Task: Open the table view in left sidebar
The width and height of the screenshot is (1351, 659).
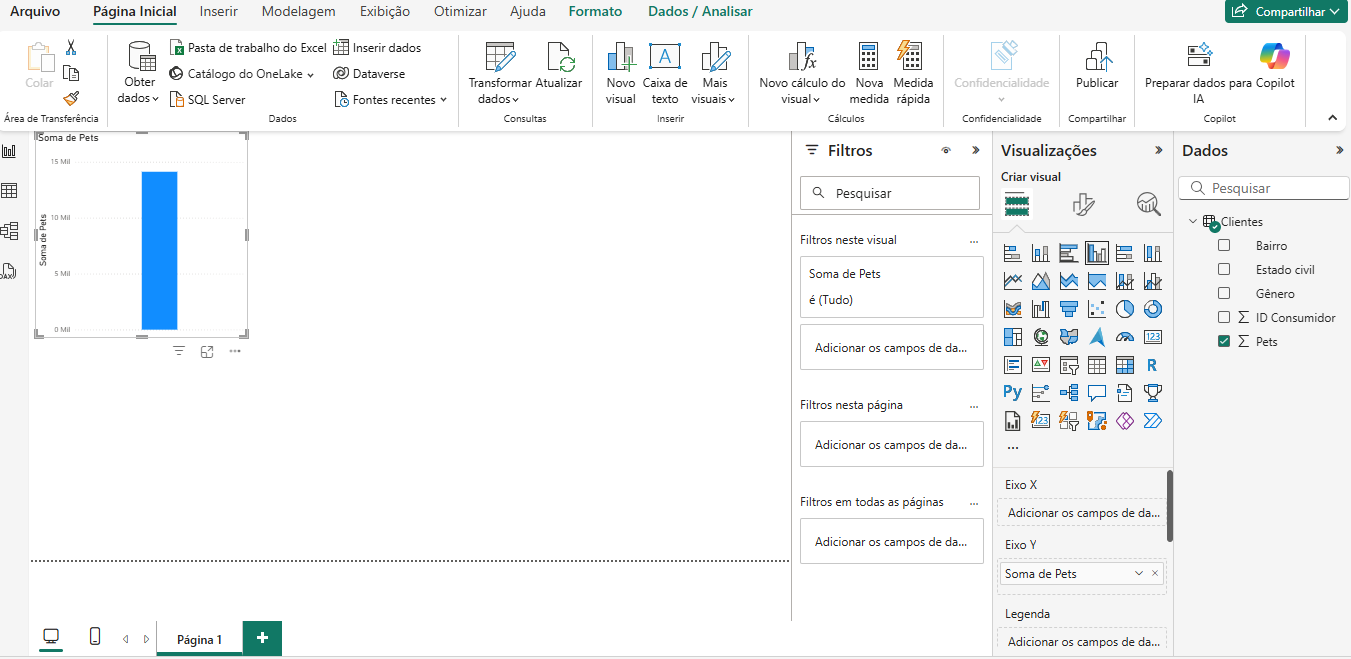Action: pyautogui.click(x=9, y=191)
